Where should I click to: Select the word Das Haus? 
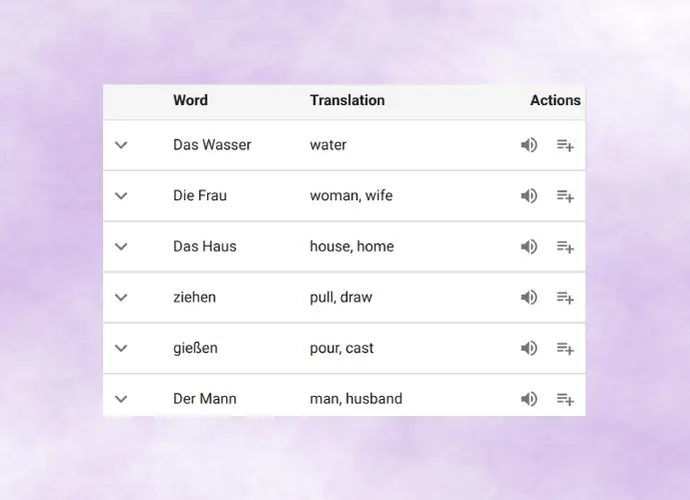point(205,246)
